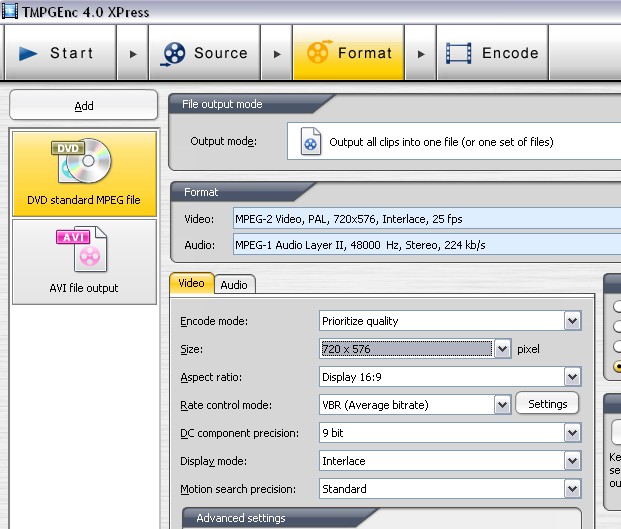The image size is (621, 529).
Task: Click the Motion search precision label
Action: coord(238,489)
